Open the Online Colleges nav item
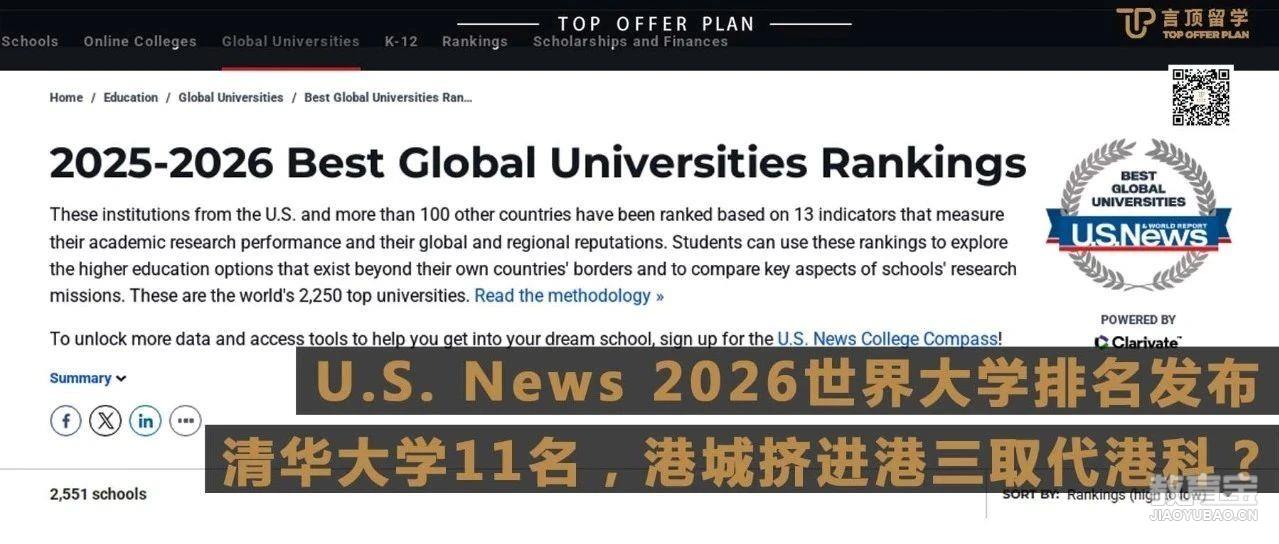The image size is (1279, 544). [140, 41]
